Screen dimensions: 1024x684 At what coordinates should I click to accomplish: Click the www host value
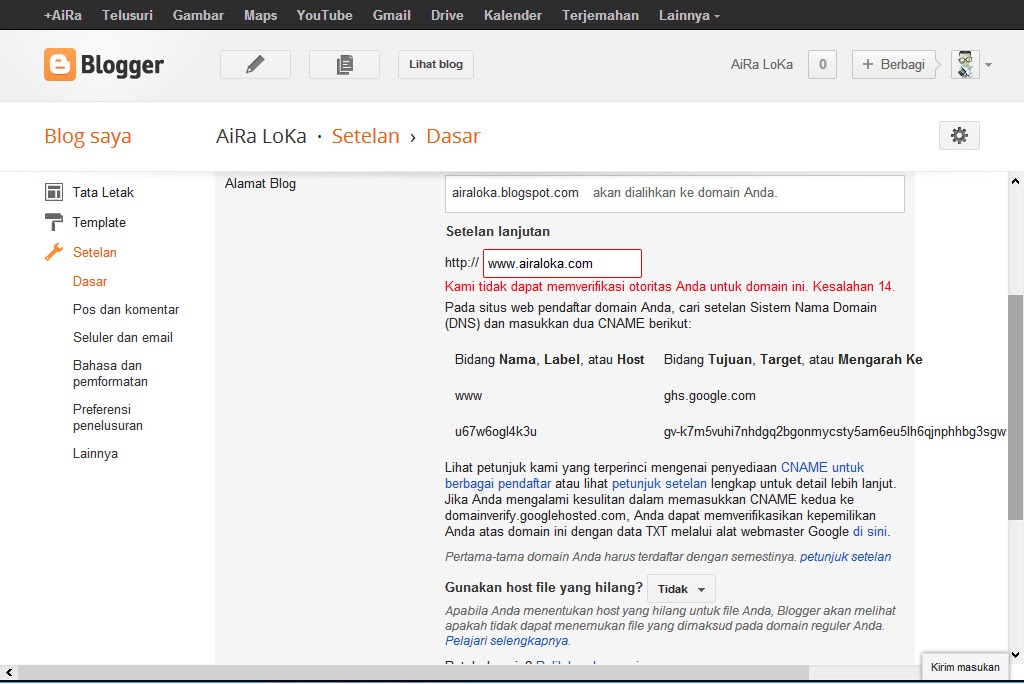tap(468, 396)
